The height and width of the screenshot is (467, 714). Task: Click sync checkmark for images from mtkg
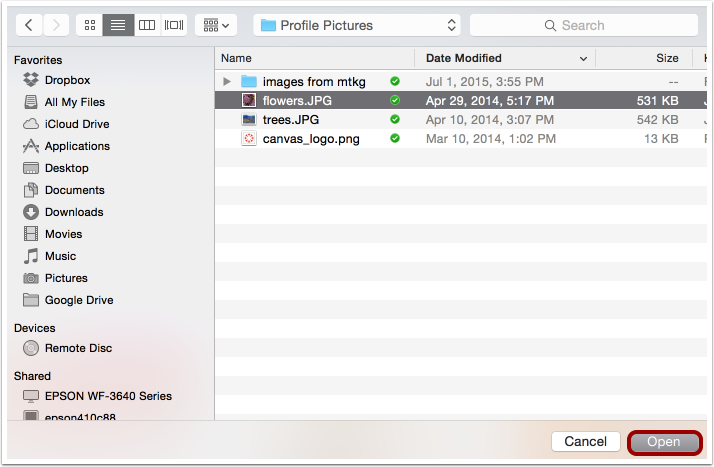pos(395,81)
